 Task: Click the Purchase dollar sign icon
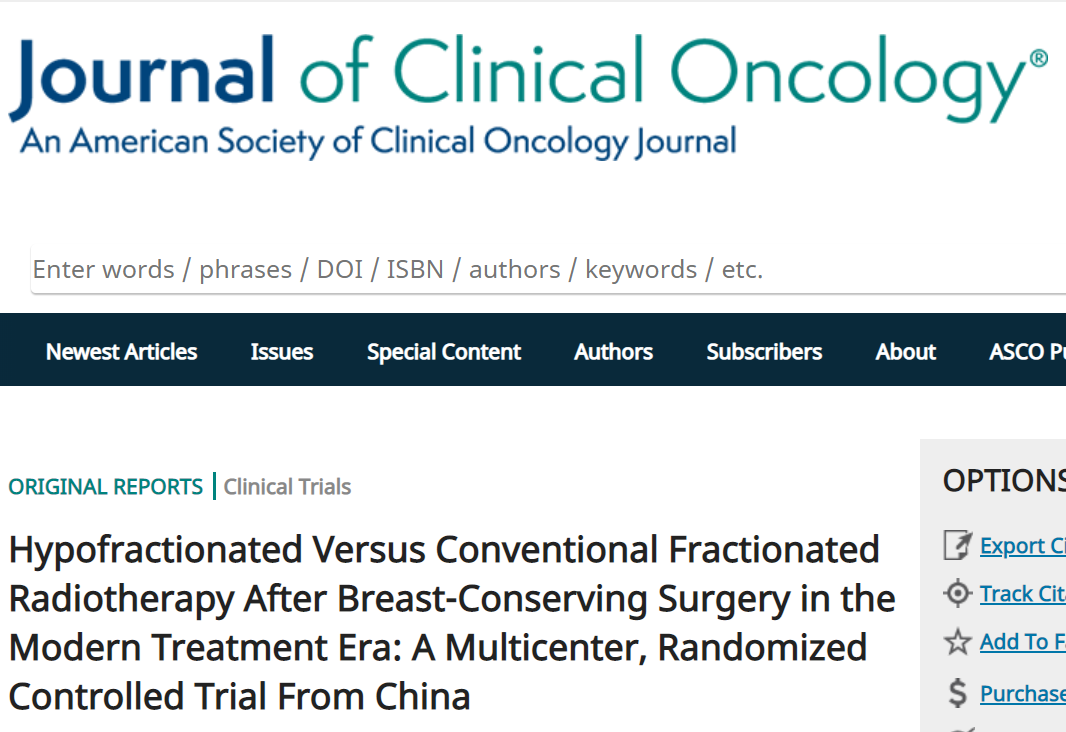pyautogui.click(x=958, y=692)
